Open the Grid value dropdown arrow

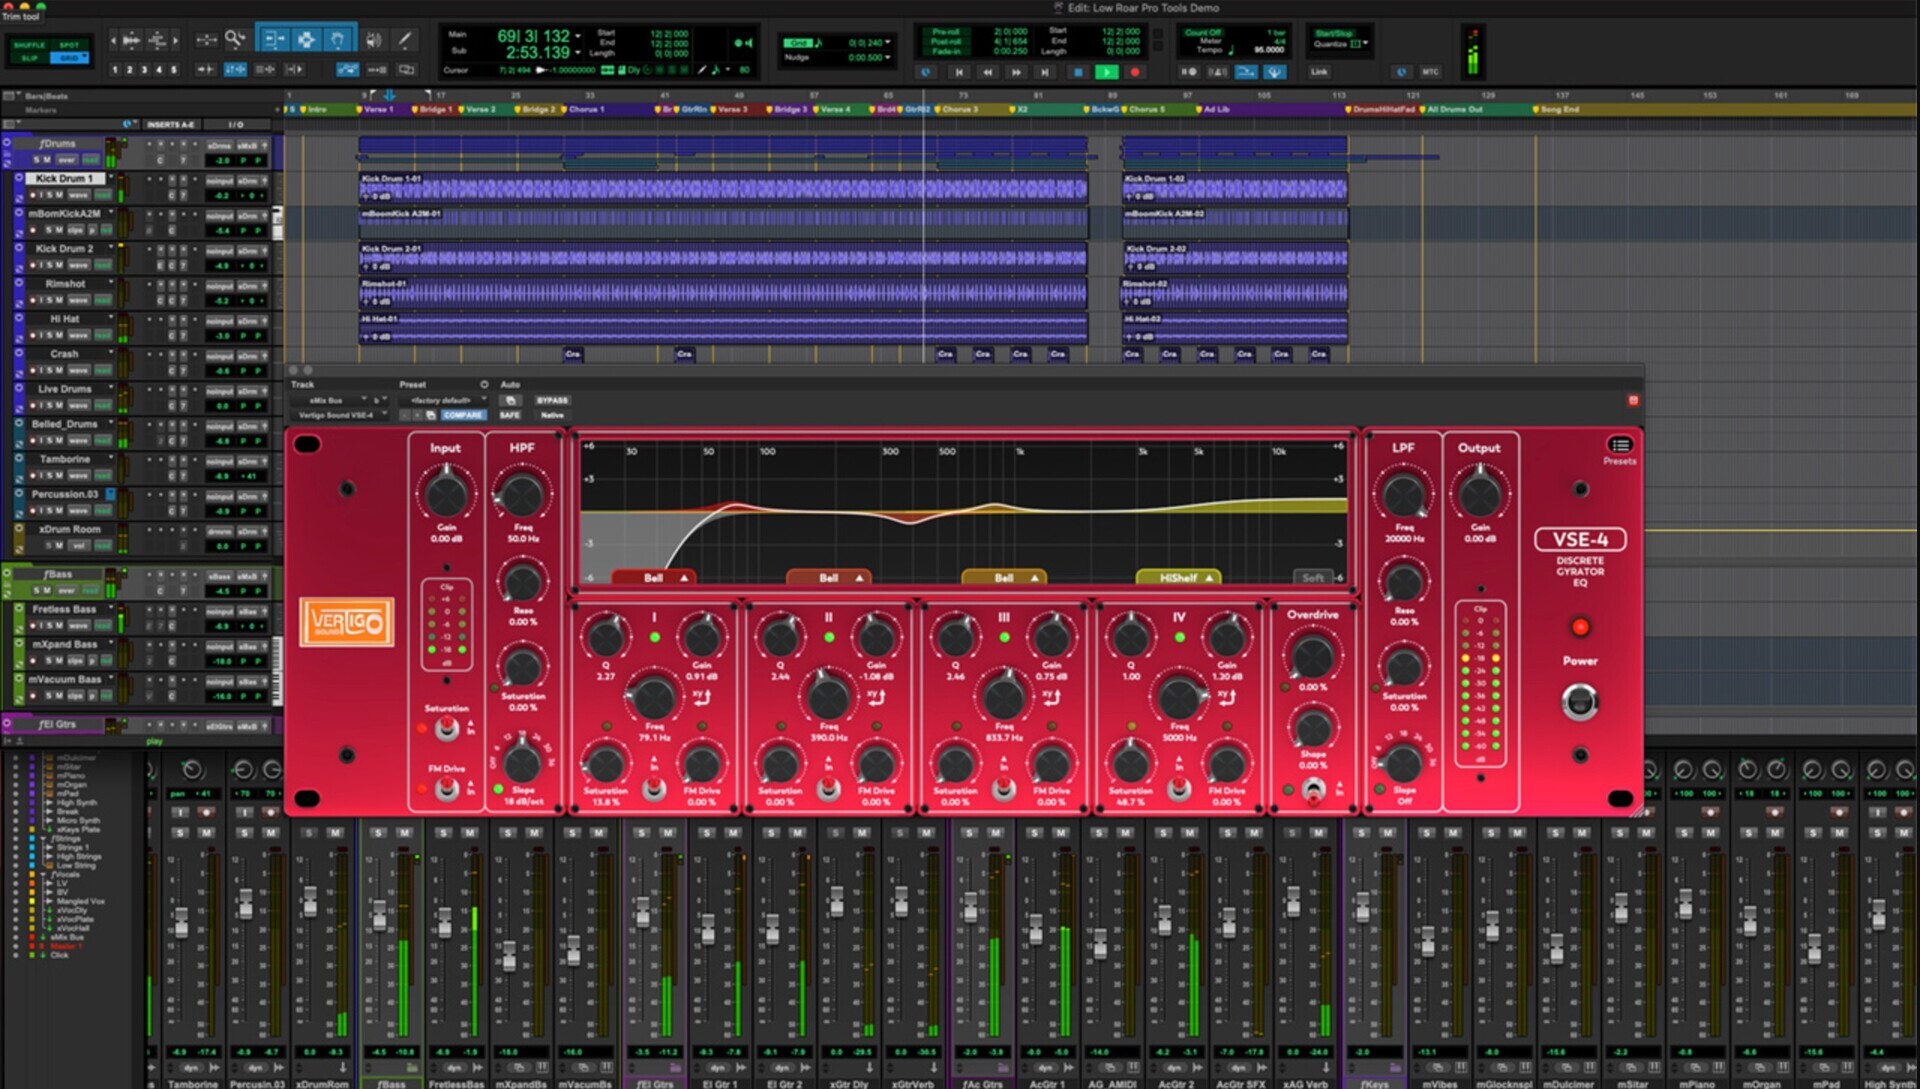(x=889, y=43)
